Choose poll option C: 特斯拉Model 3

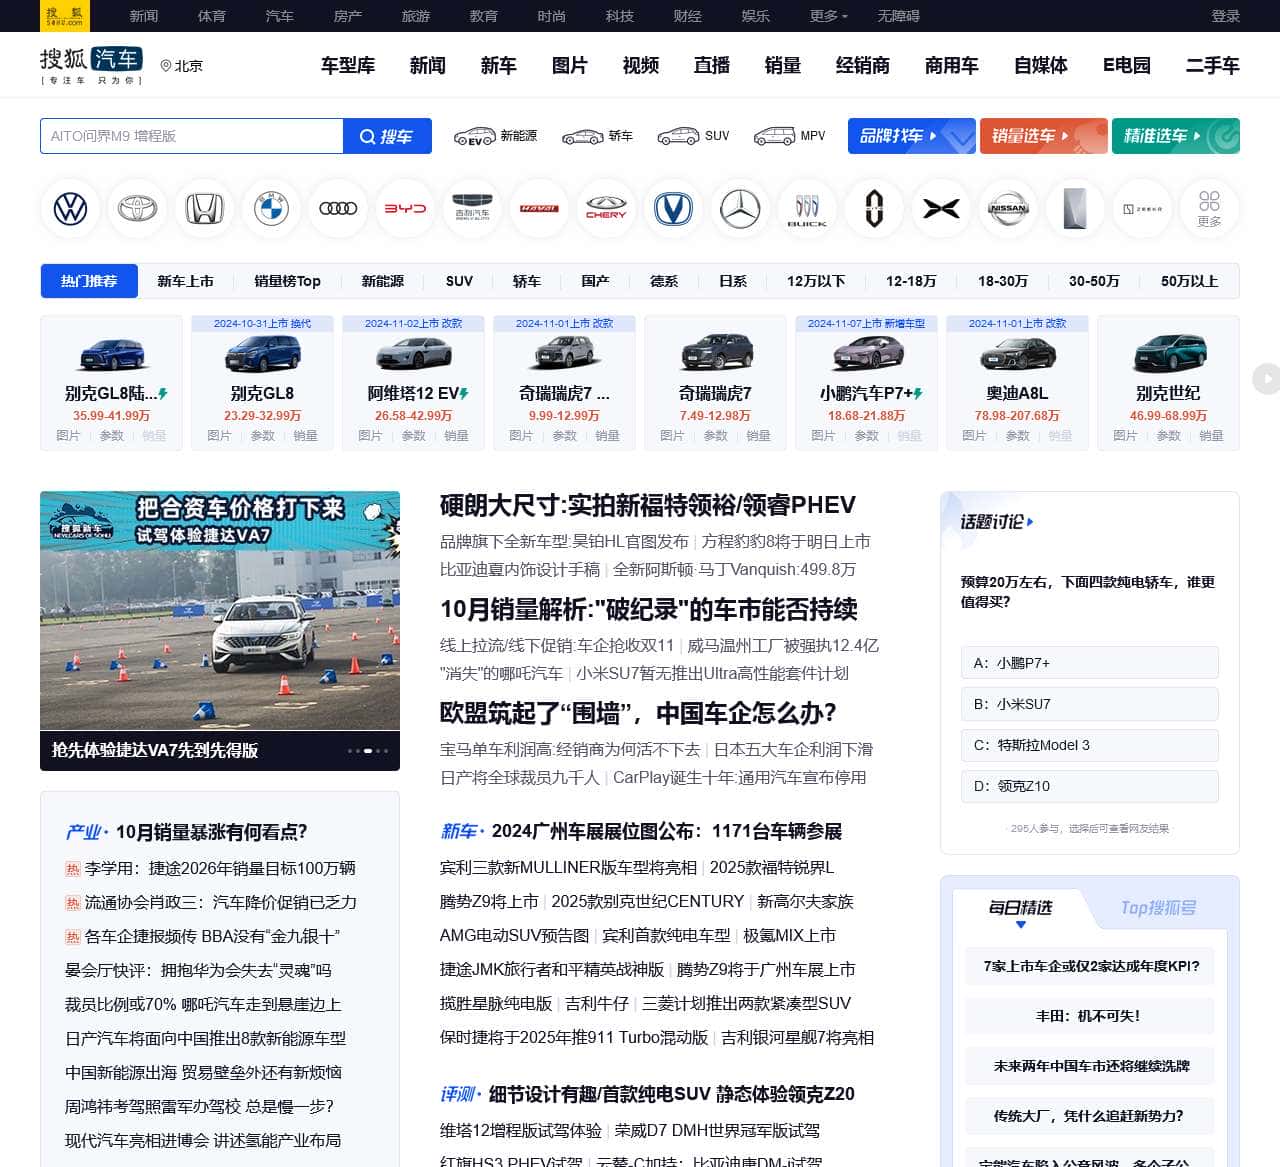pyautogui.click(x=1089, y=744)
